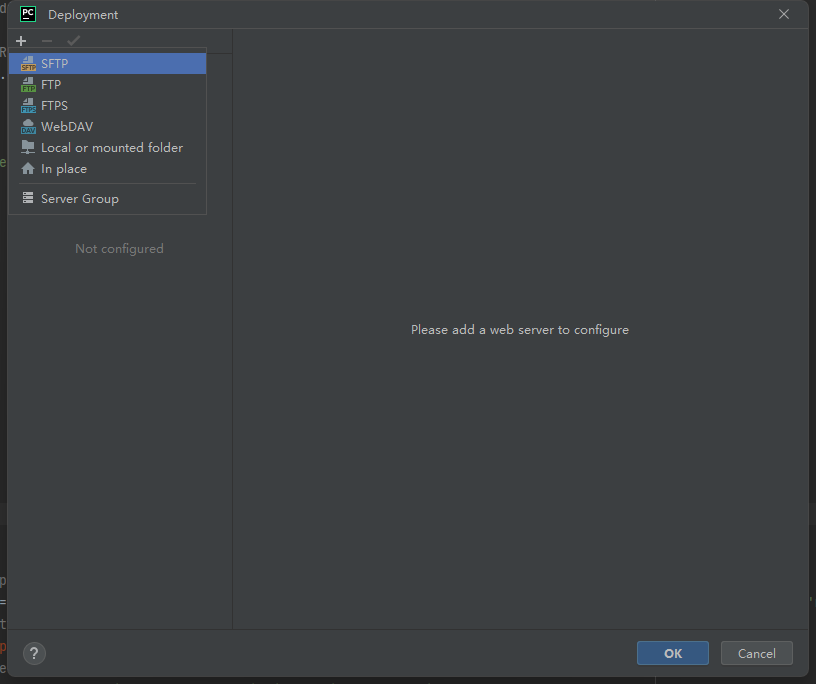
Task: Dismiss the dialog with Cancel
Action: [x=757, y=653]
